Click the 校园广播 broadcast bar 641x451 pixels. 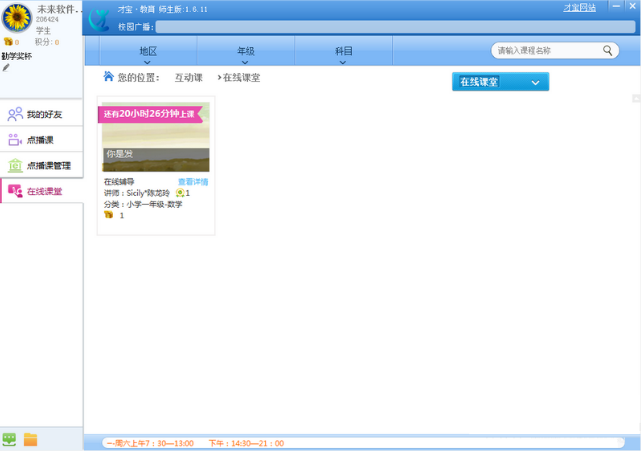(x=395, y=27)
